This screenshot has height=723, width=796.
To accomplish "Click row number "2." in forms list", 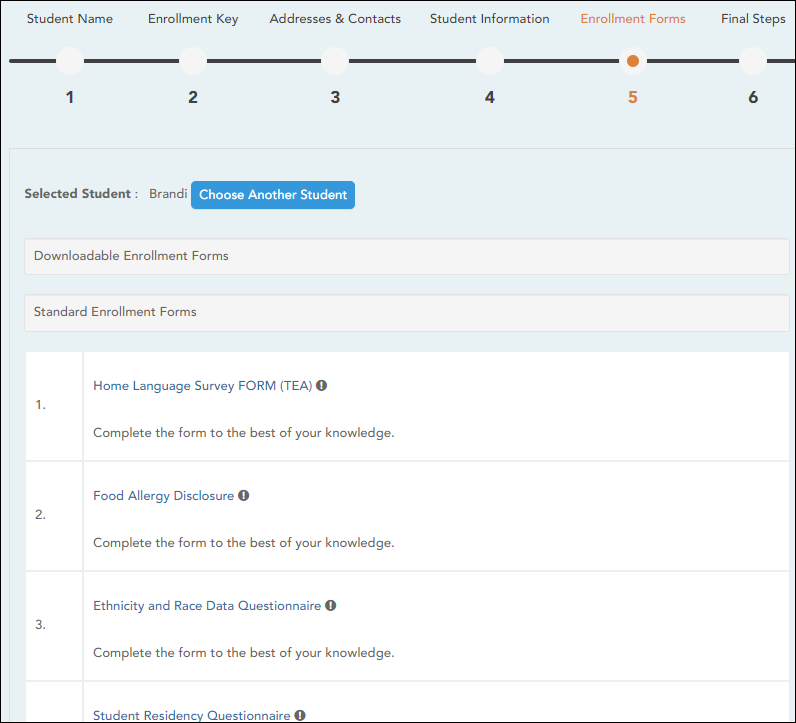I will point(41,515).
